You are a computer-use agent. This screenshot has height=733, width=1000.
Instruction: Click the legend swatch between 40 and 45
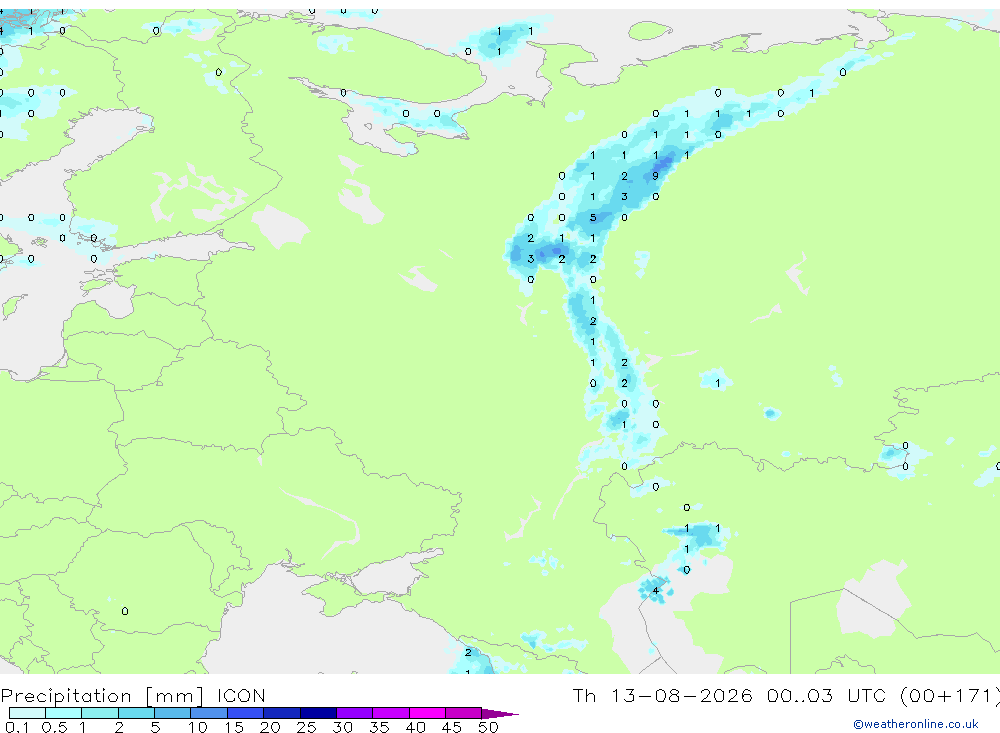(x=427, y=713)
